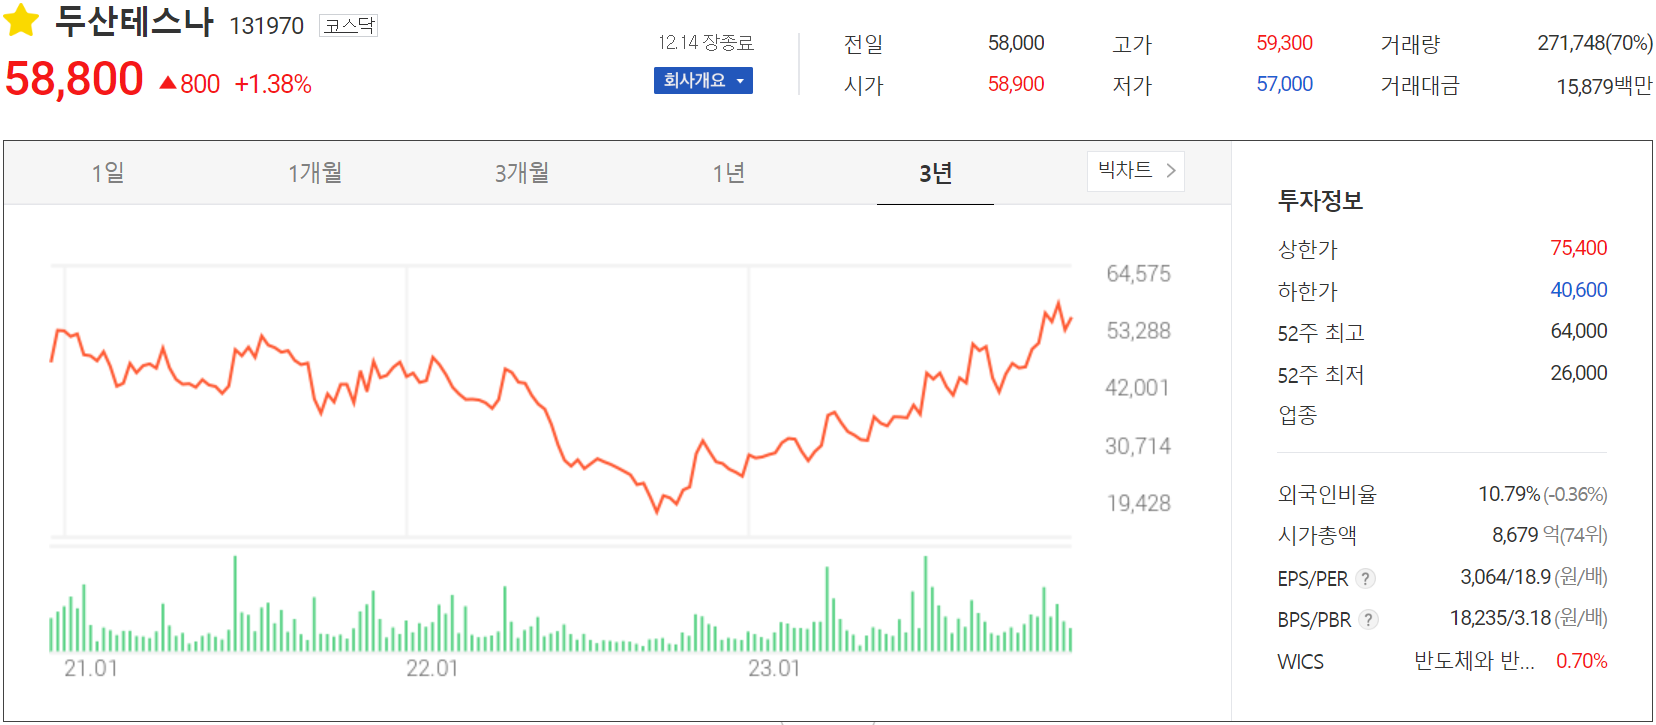
Task: Select the 3개월 chart tab
Action: pyautogui.click(x=522, y=173)
